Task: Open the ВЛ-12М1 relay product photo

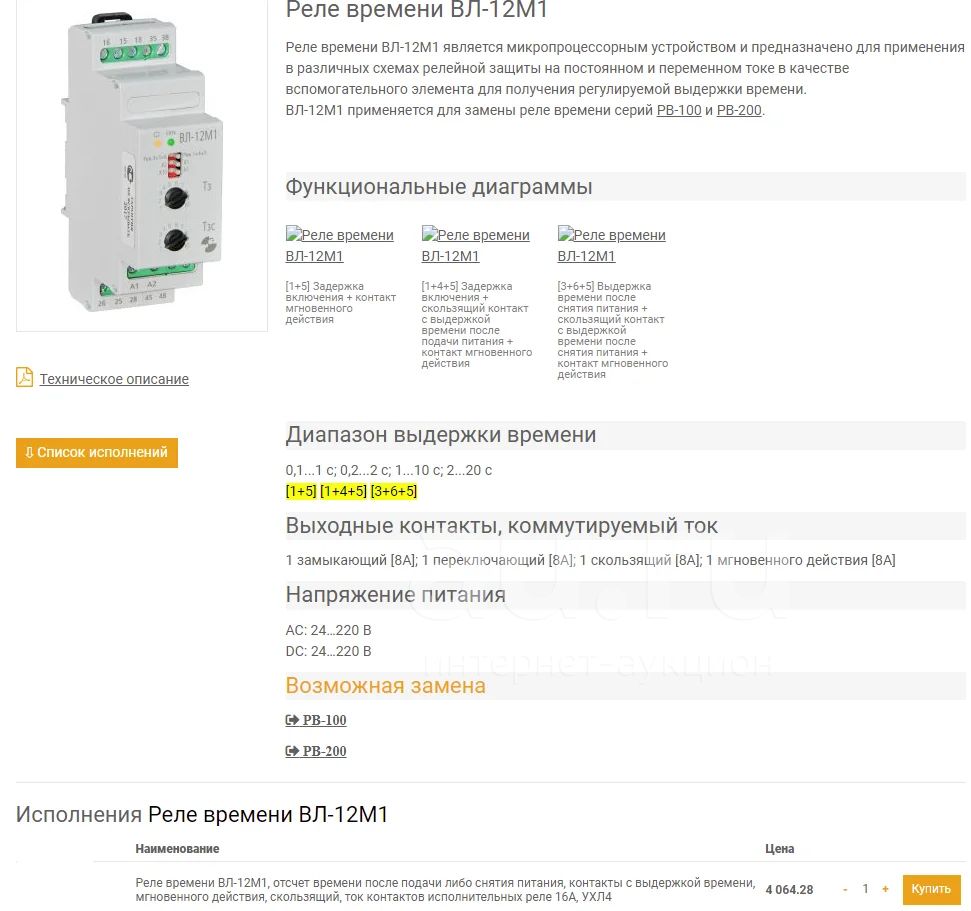Action: 142,165
